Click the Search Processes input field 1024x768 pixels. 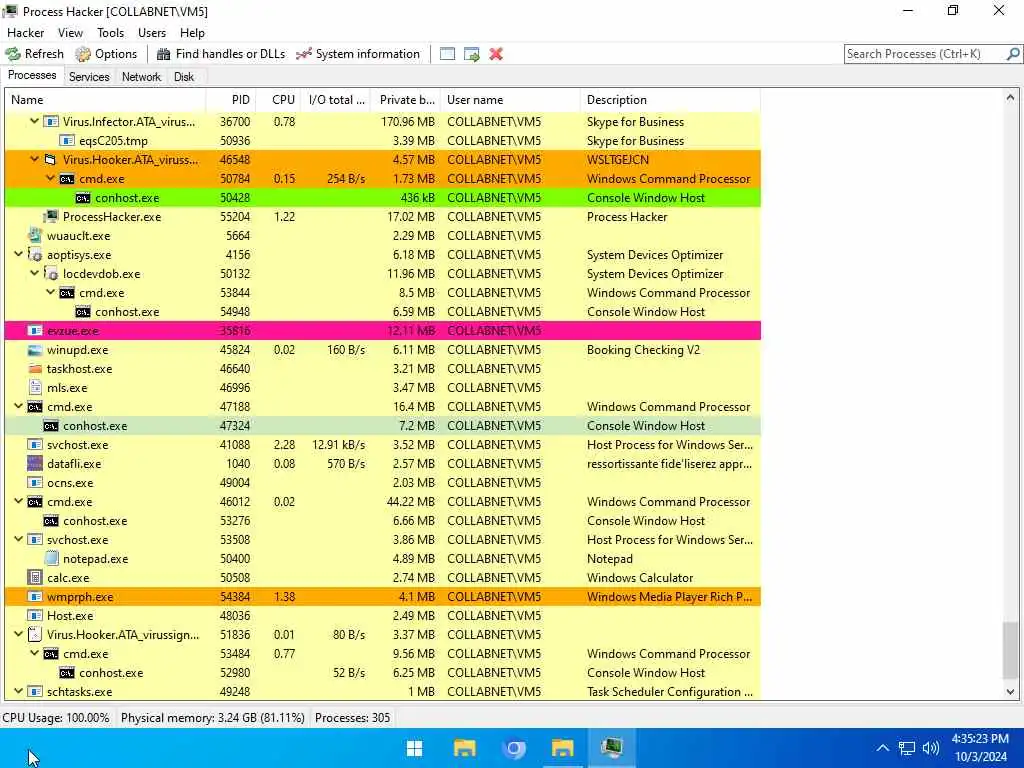coord(925,54)
